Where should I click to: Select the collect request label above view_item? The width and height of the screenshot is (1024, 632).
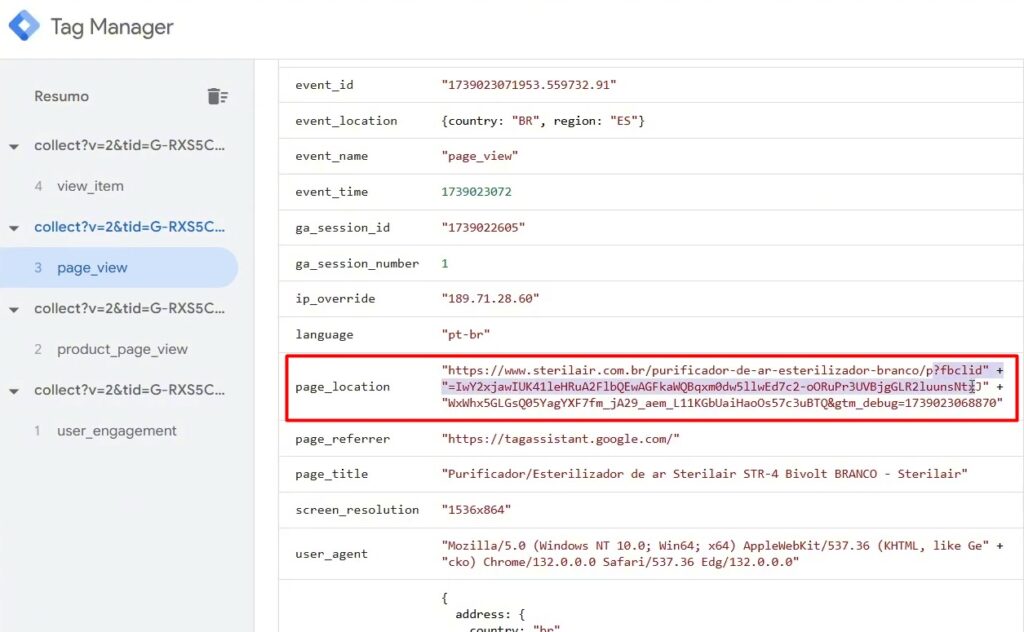pos(129,145)
